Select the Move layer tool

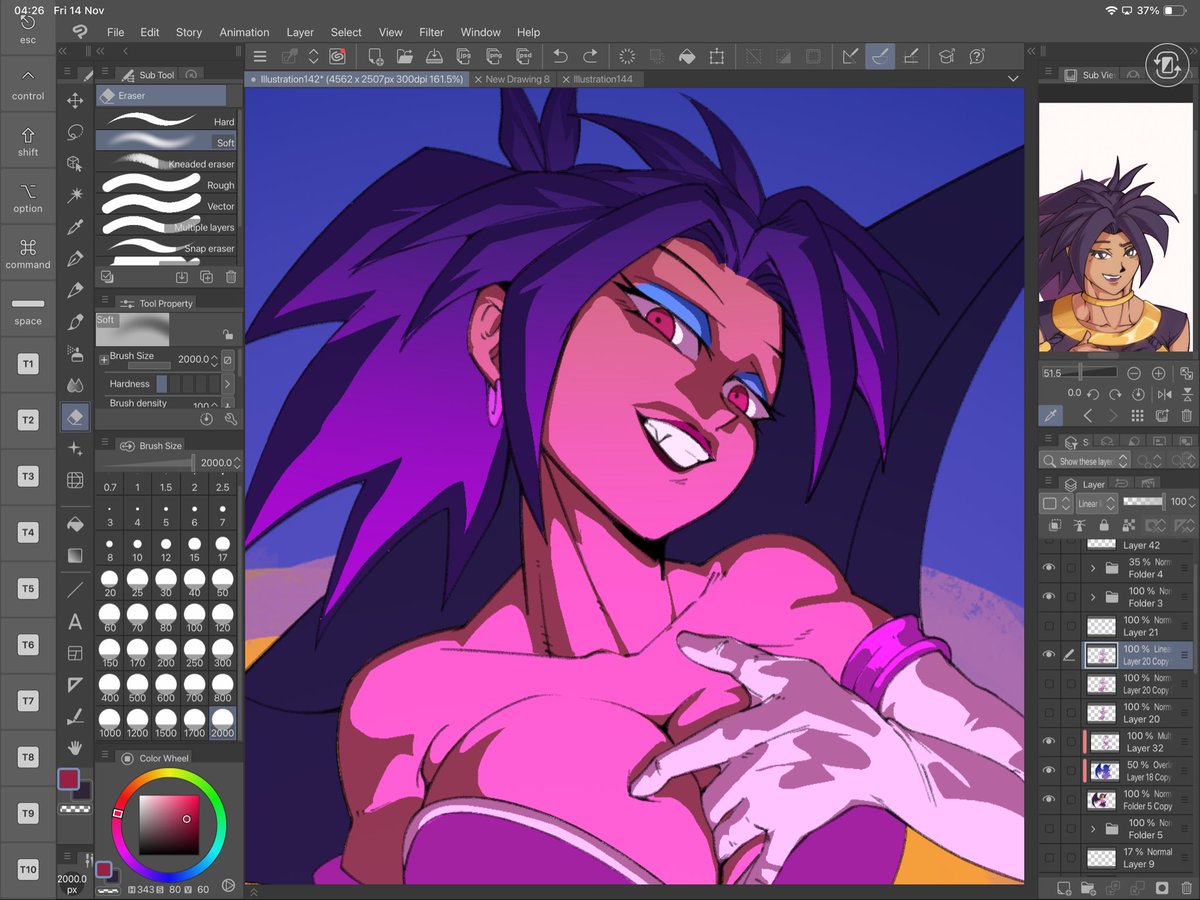(x=75, y=100)
